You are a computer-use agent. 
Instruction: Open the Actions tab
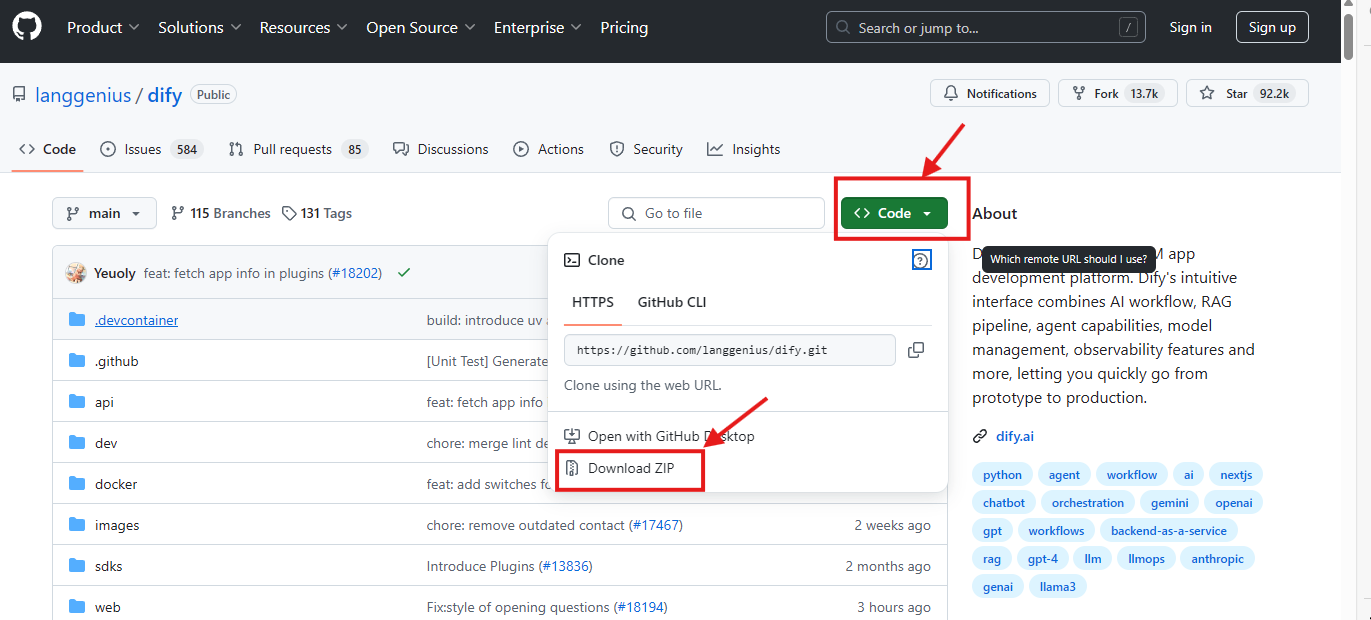548,149
